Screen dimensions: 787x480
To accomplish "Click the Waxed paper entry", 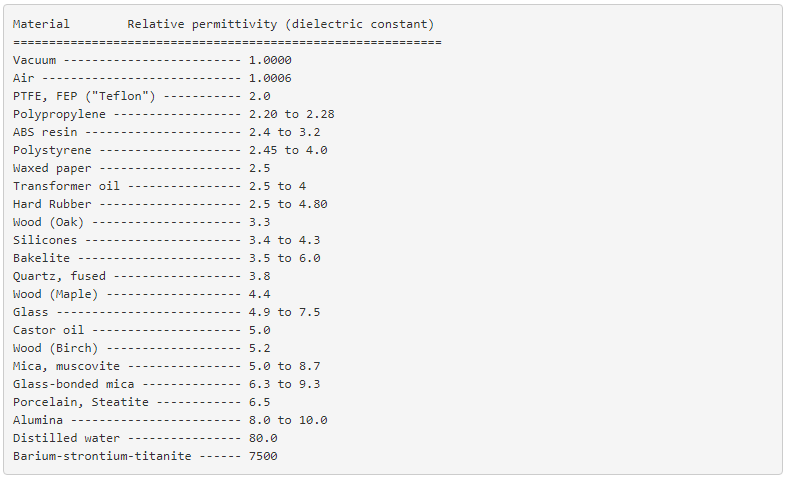I will pos(52,168).
